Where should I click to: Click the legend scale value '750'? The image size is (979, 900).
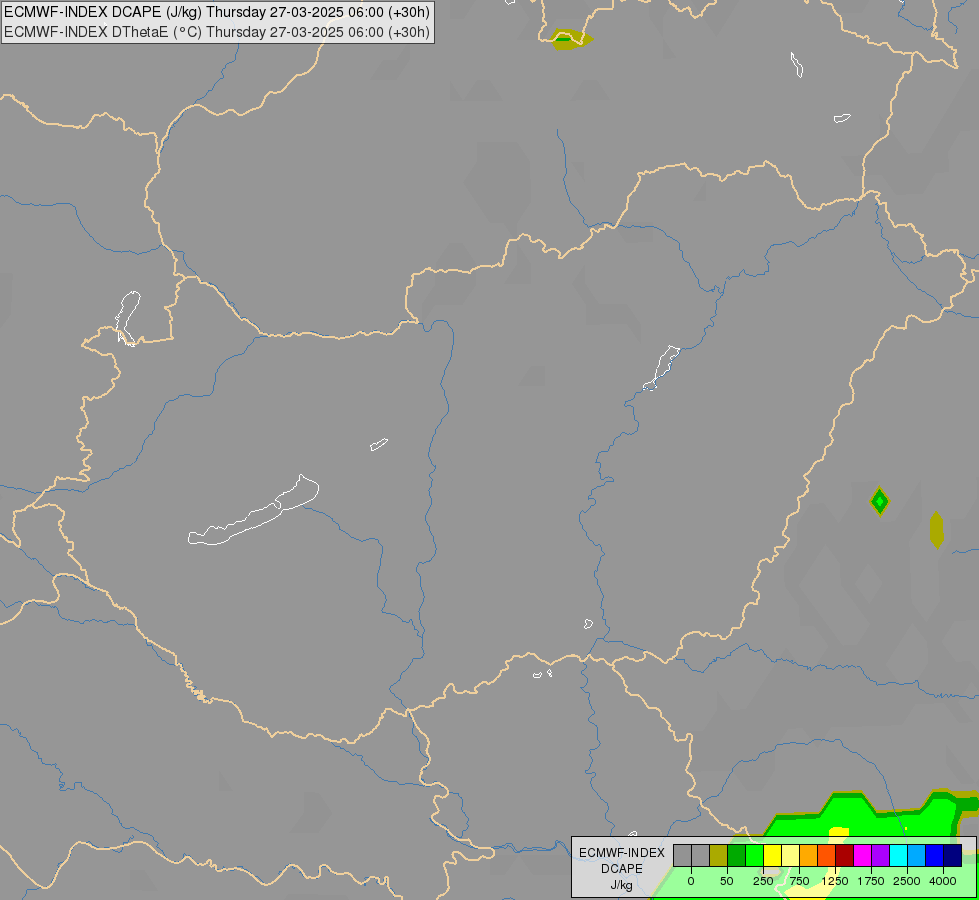pyautogui.click(x=799, y=881)
